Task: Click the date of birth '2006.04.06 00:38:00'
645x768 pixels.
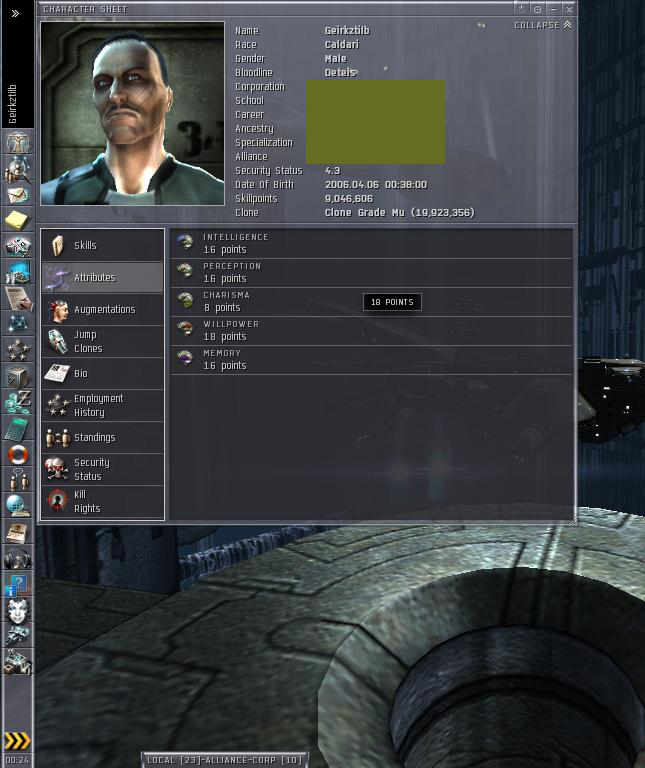Action: [x=376, y=185]
